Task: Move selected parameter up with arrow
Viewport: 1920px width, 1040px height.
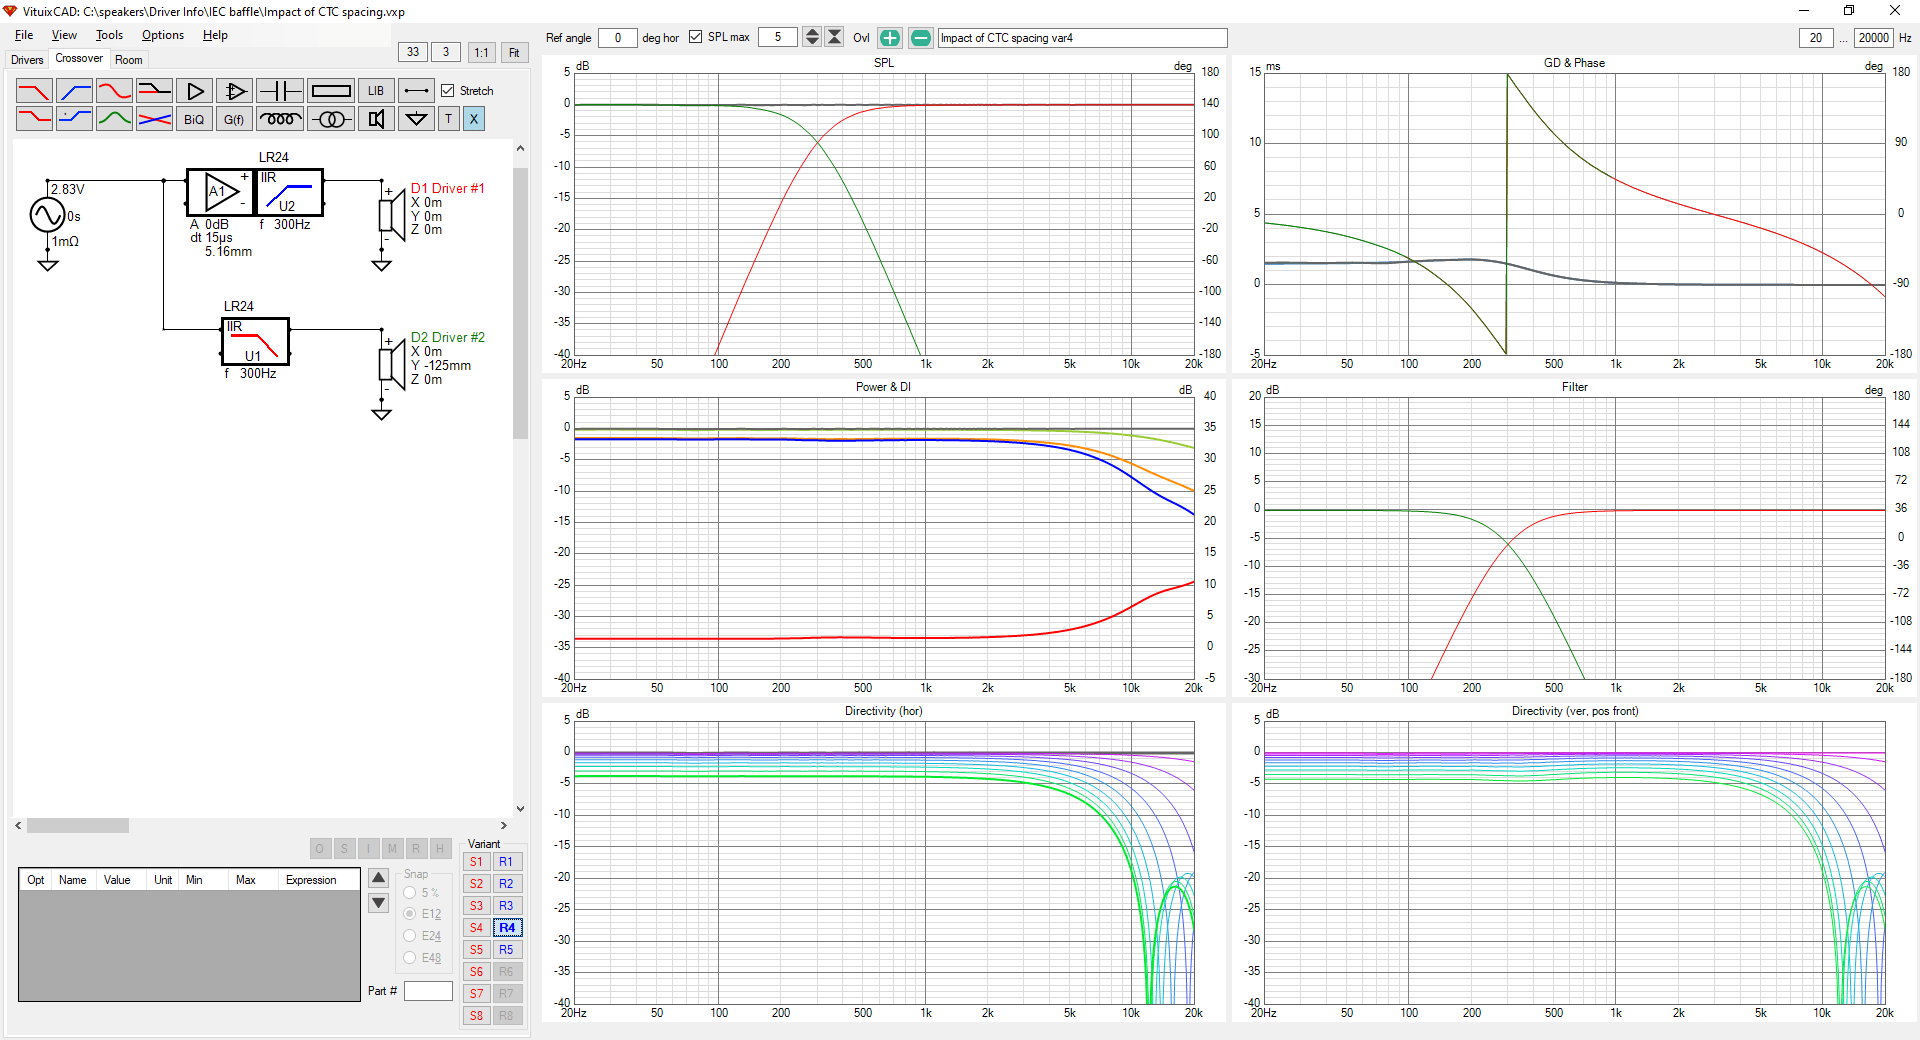Action: pyautogui.click(x=378, y=878)
